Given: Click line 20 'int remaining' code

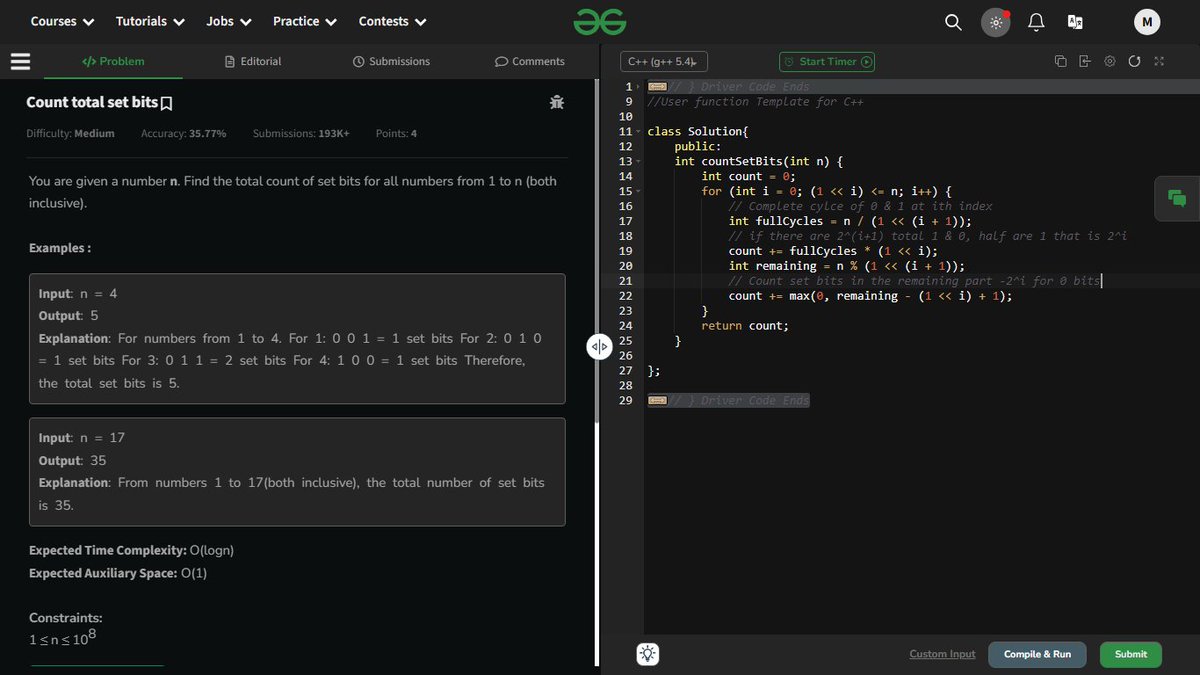Looking at the screenshot, I should coord(847,266).
